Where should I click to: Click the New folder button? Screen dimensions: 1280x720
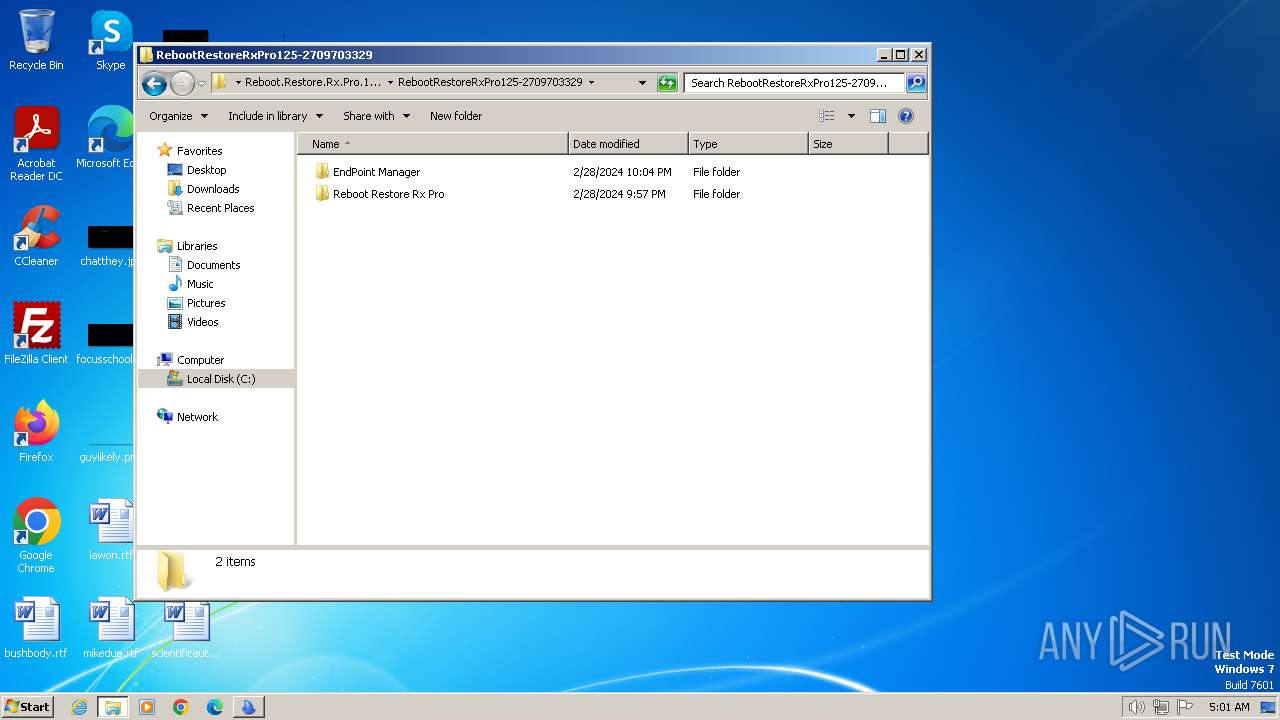pos(456,116)
